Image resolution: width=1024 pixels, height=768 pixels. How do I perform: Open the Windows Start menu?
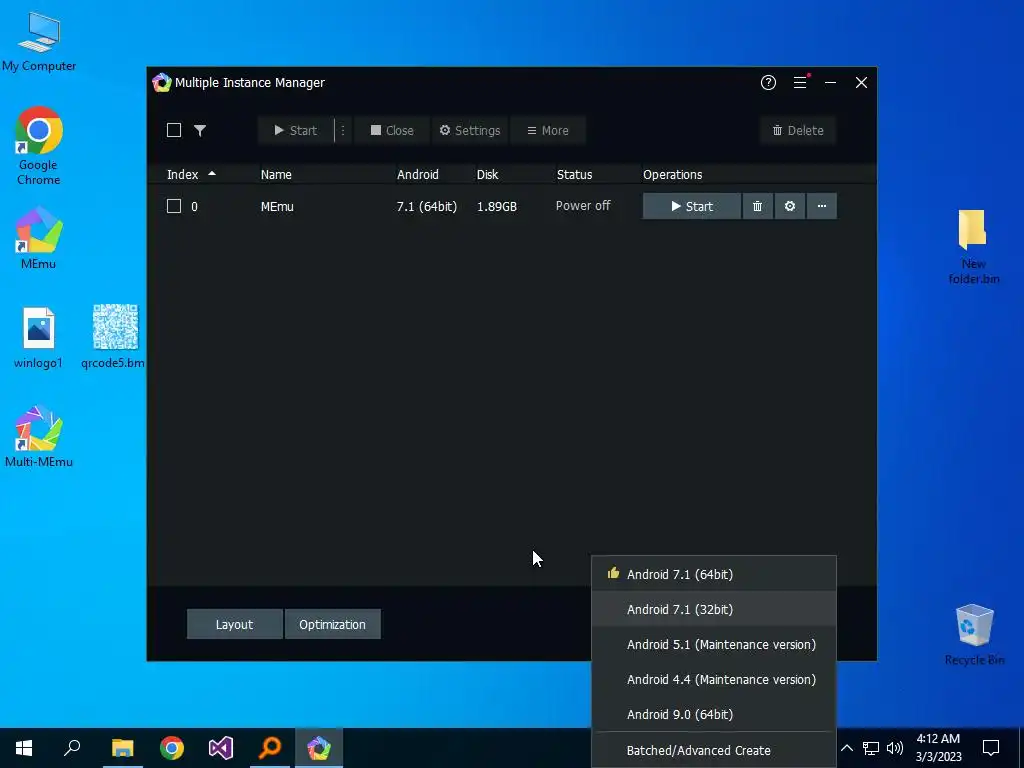click(24, 748)
